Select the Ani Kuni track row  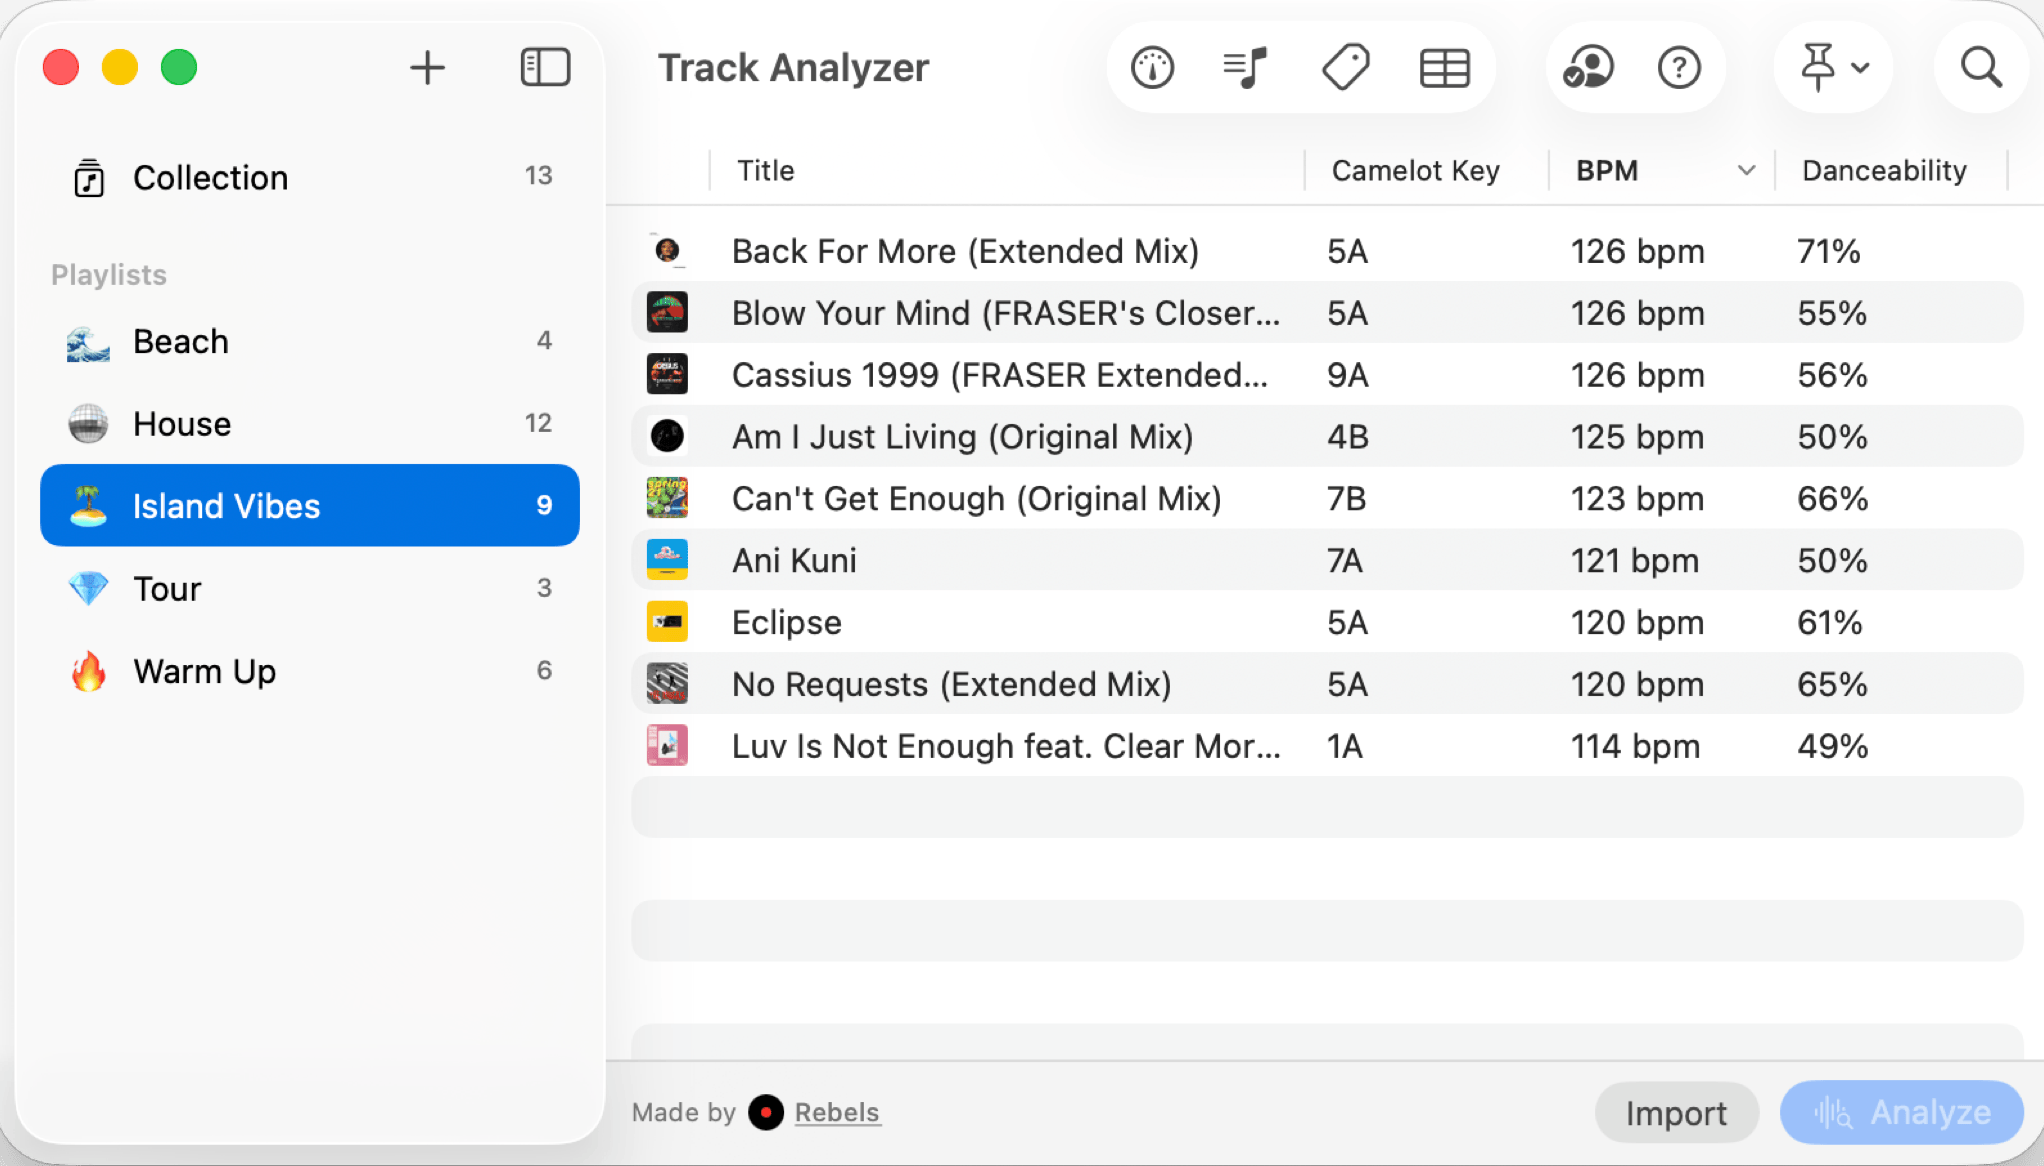1000,560
